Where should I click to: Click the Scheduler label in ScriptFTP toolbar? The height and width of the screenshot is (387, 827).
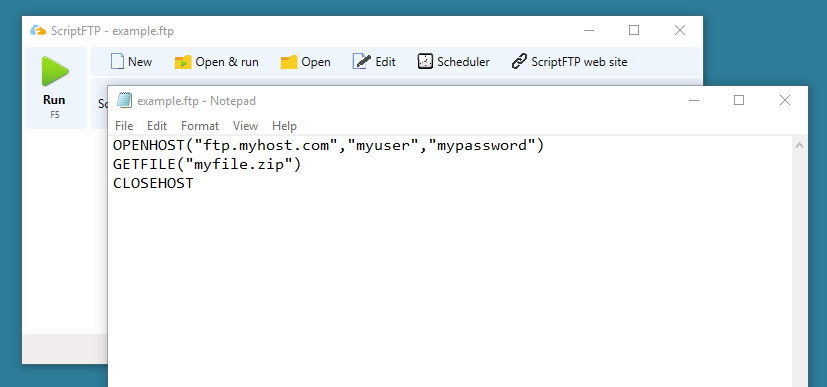[x=463, y=62]
